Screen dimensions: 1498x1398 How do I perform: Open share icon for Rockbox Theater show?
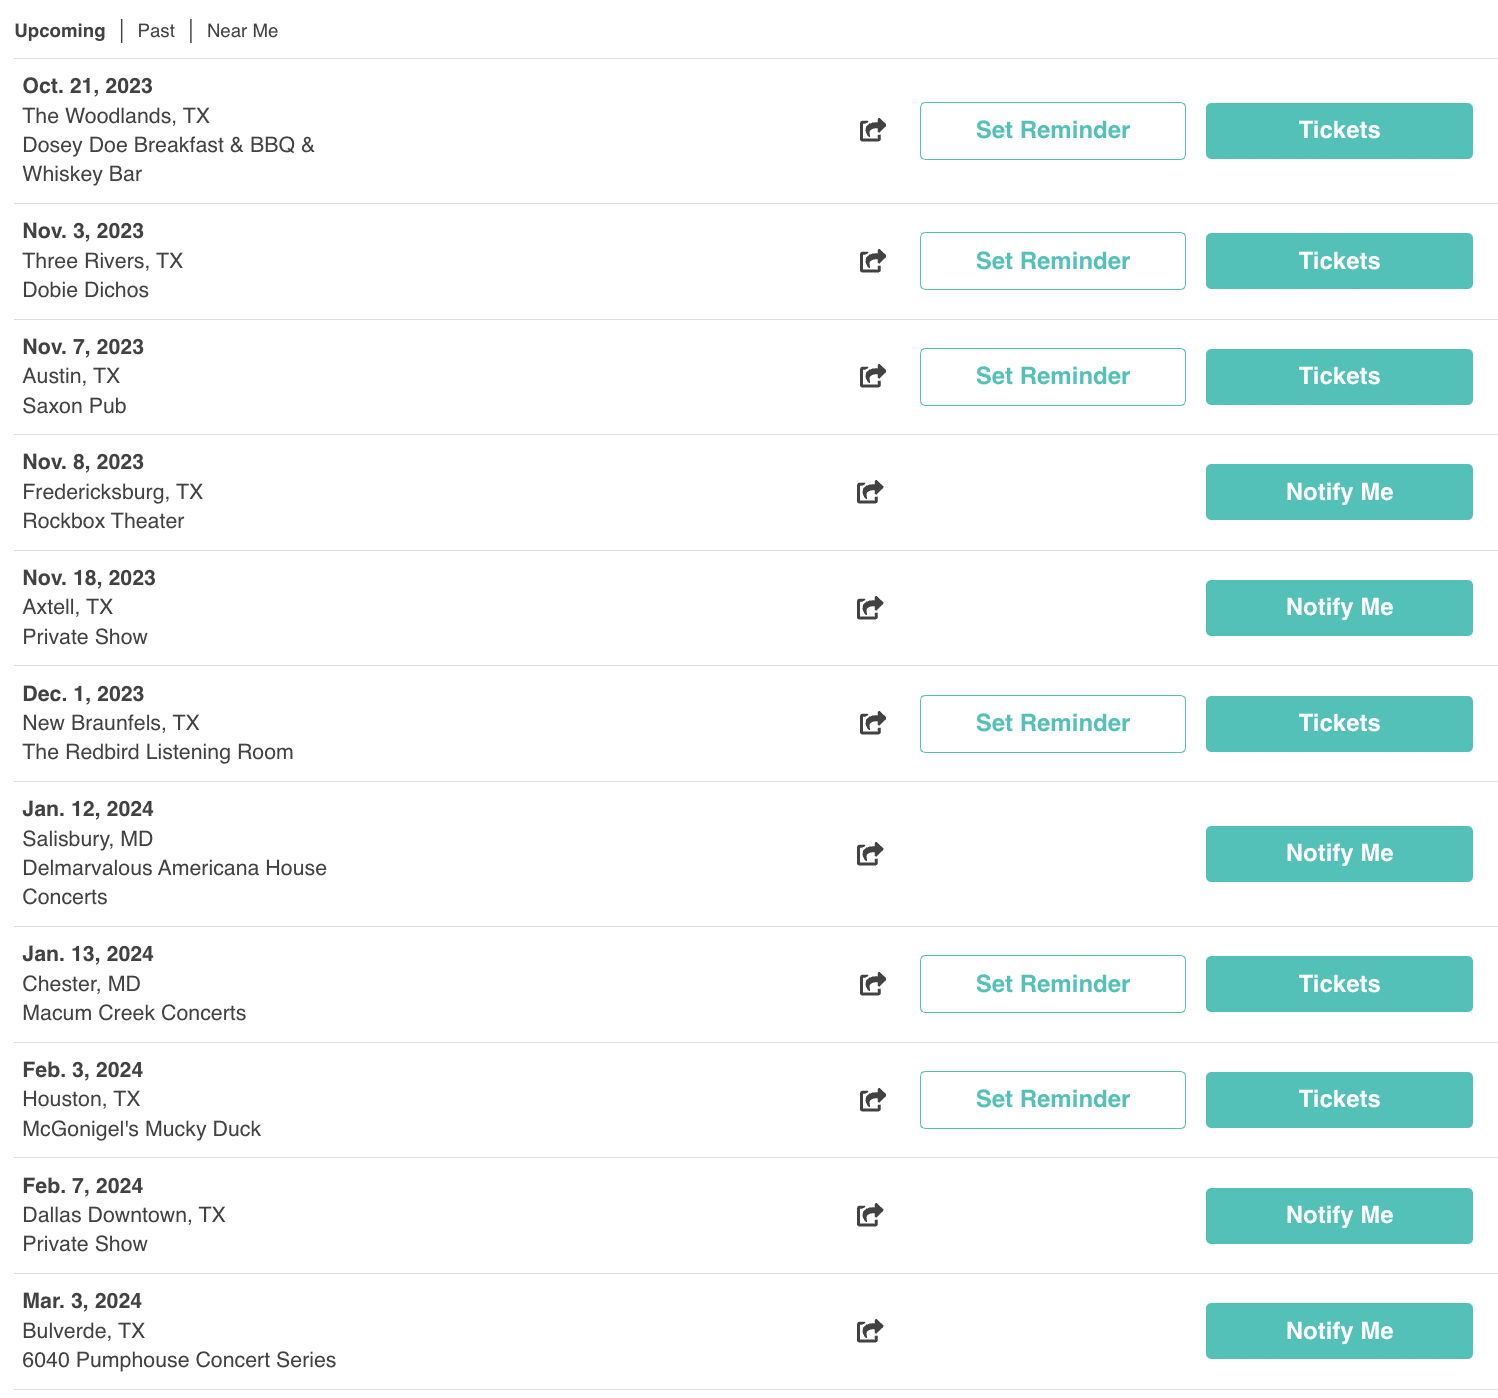coord(870,492)
